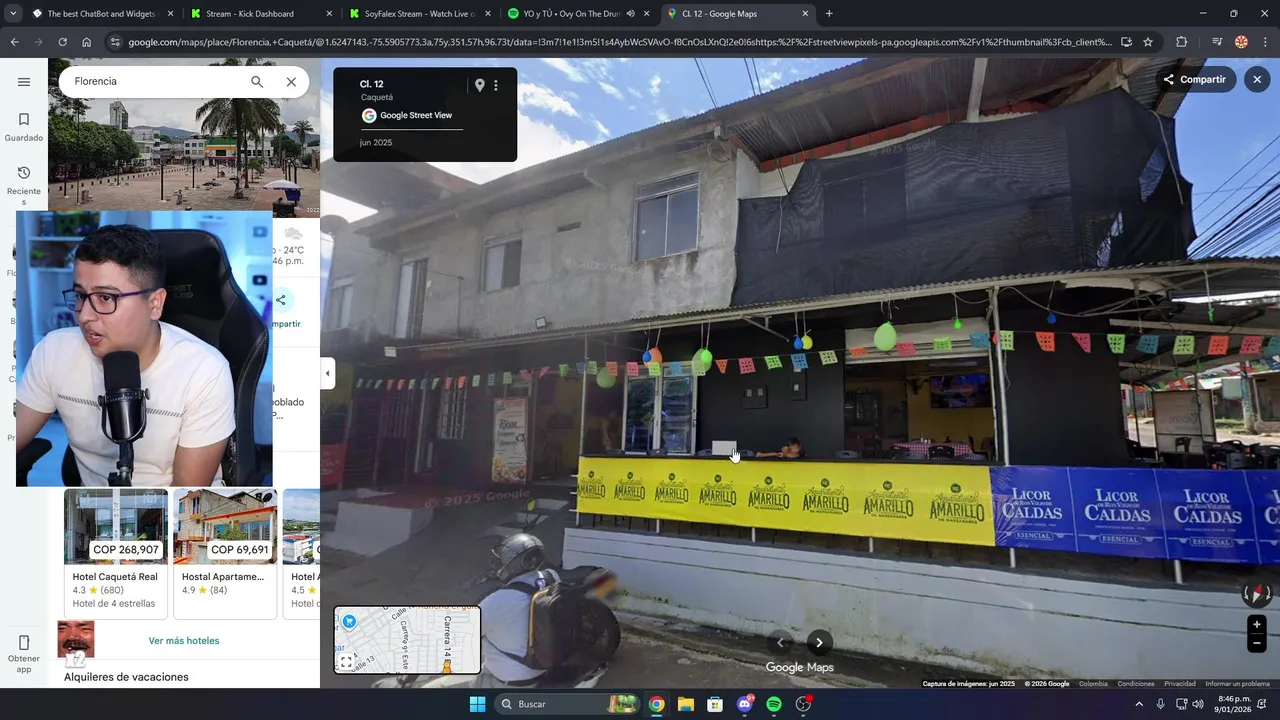Open the Chrome three-dot menu
Screen dimensions: 1280x720
tap(1265, 42)
